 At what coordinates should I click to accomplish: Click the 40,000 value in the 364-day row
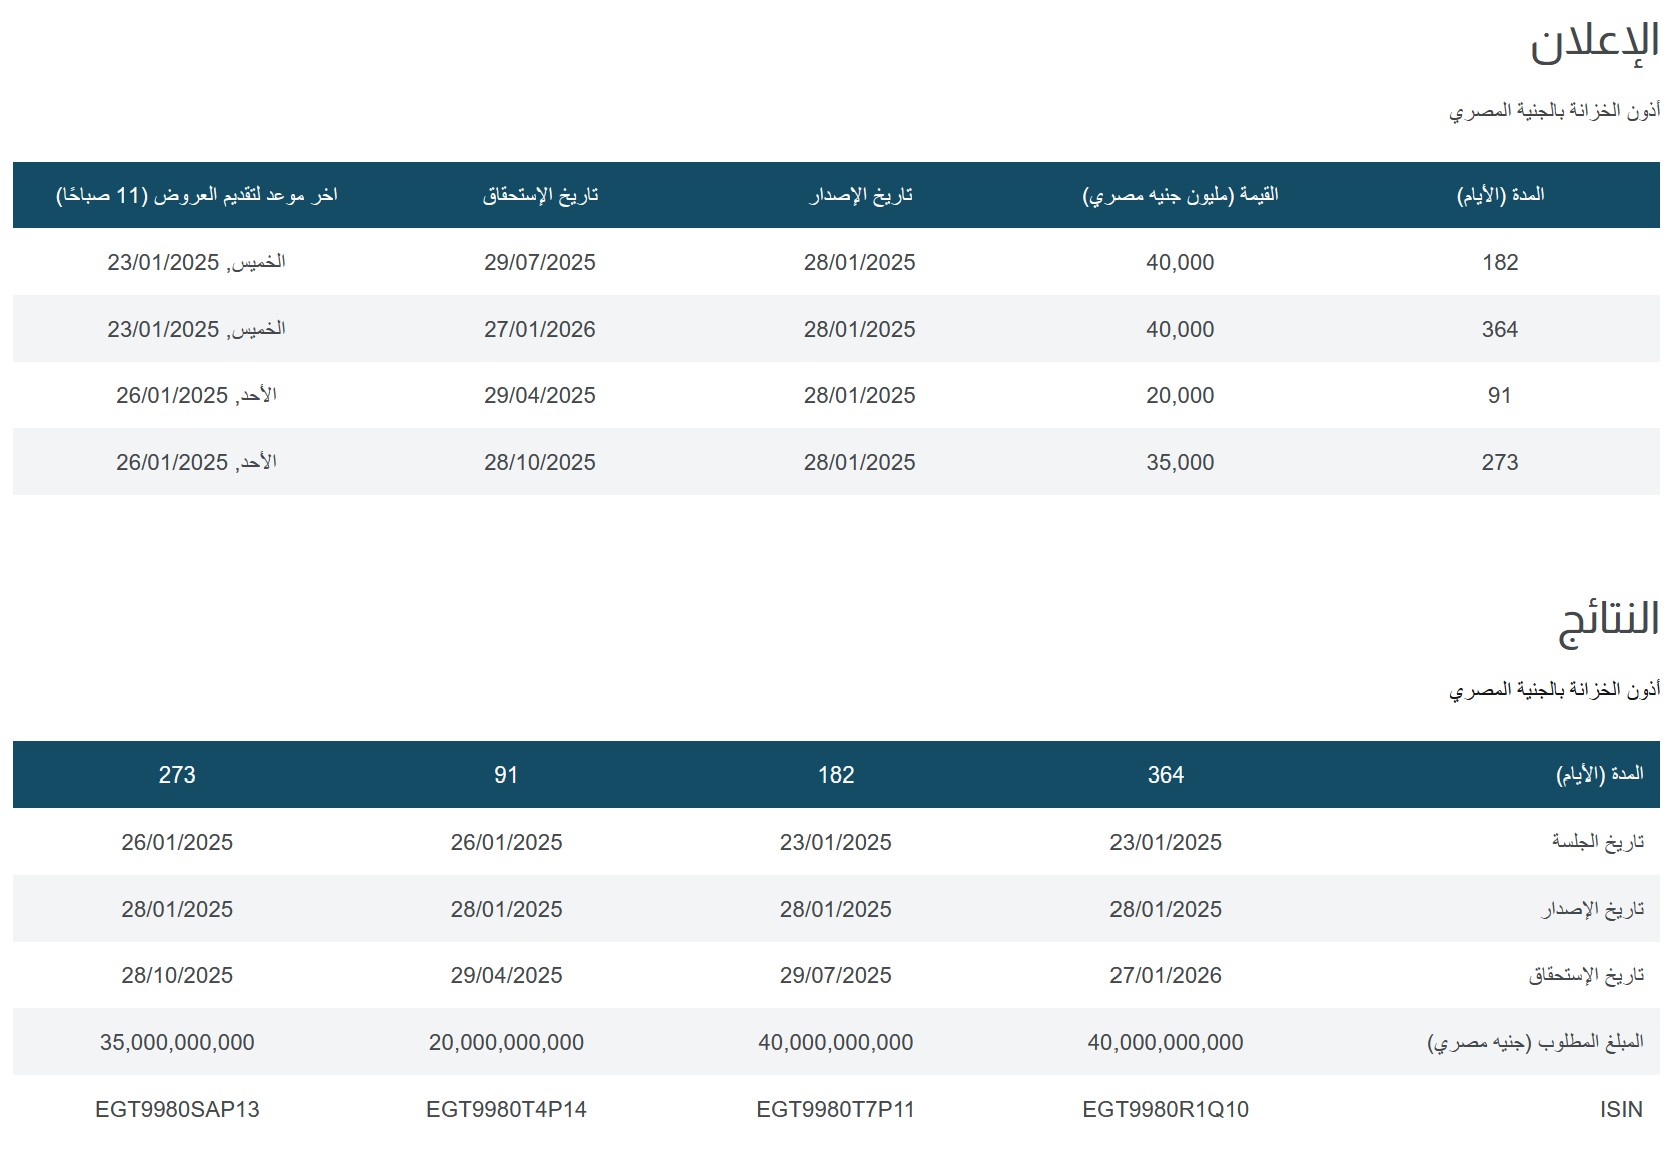click(1180, 329)
